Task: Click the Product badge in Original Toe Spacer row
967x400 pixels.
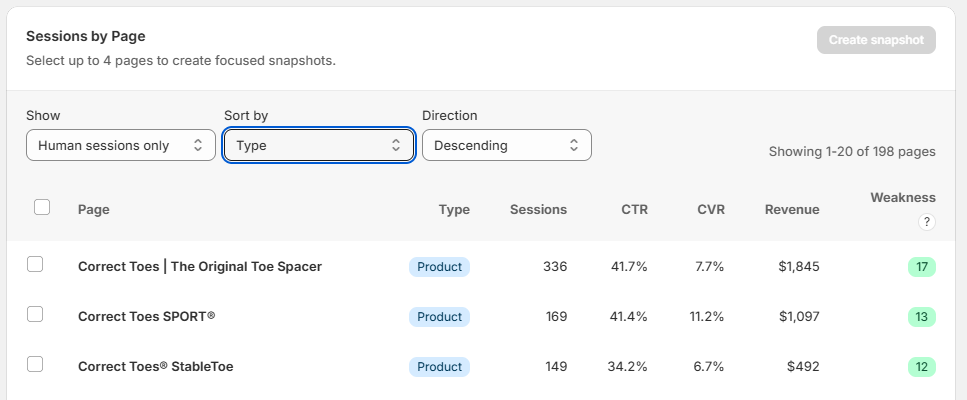Action: tap(440, 267)
